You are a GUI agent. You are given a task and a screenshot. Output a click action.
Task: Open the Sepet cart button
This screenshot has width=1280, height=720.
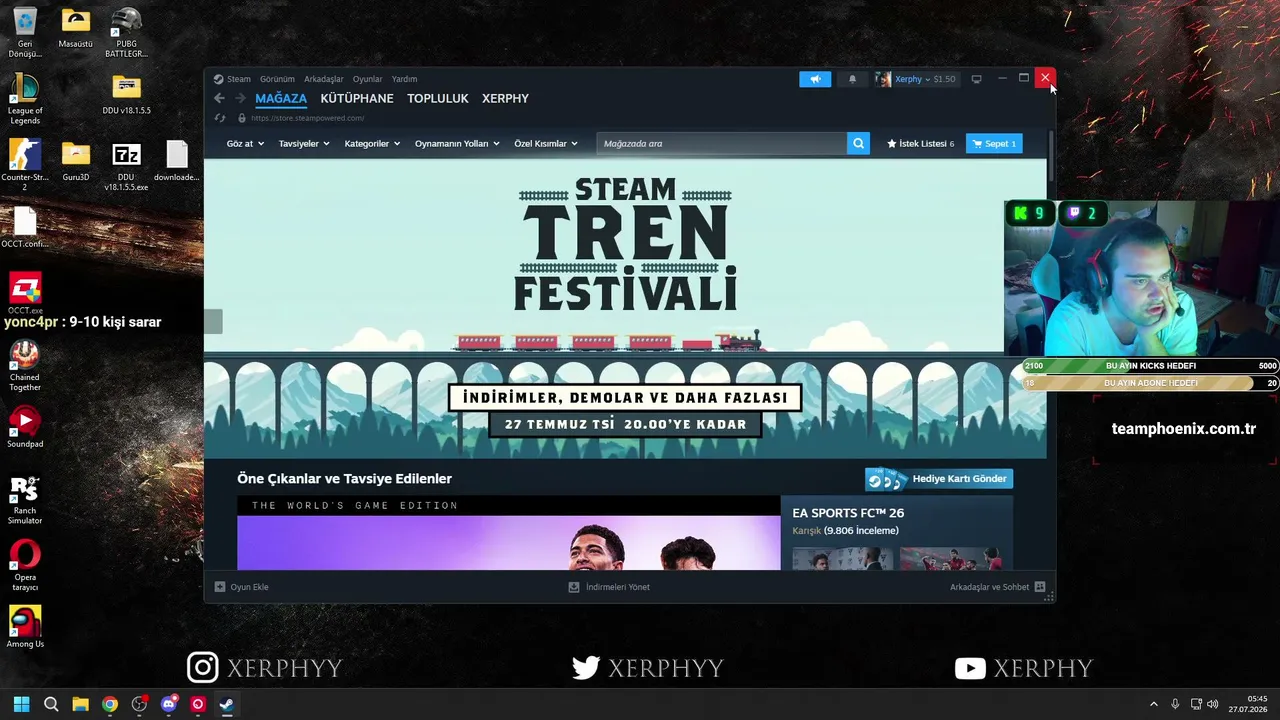point(994,143)
